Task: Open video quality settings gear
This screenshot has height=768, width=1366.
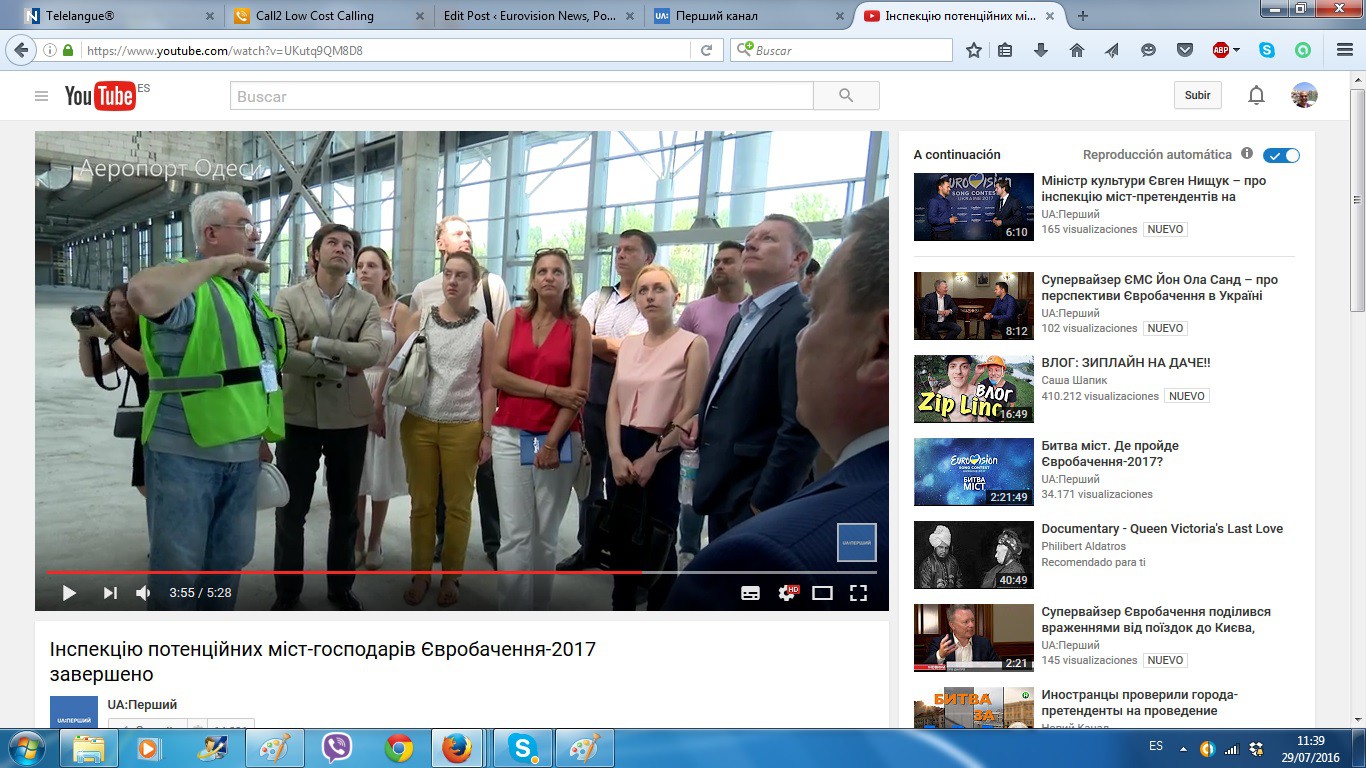Action: click(x=788, y=593)
